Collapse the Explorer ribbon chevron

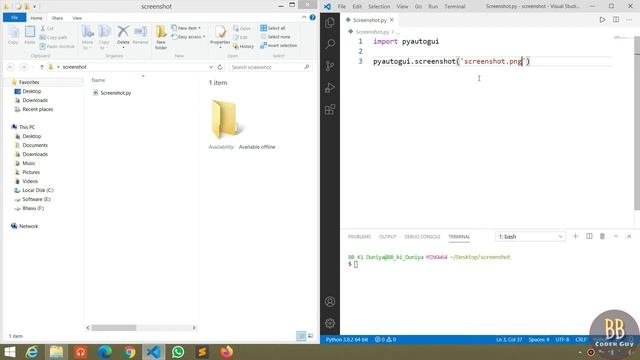304,17
